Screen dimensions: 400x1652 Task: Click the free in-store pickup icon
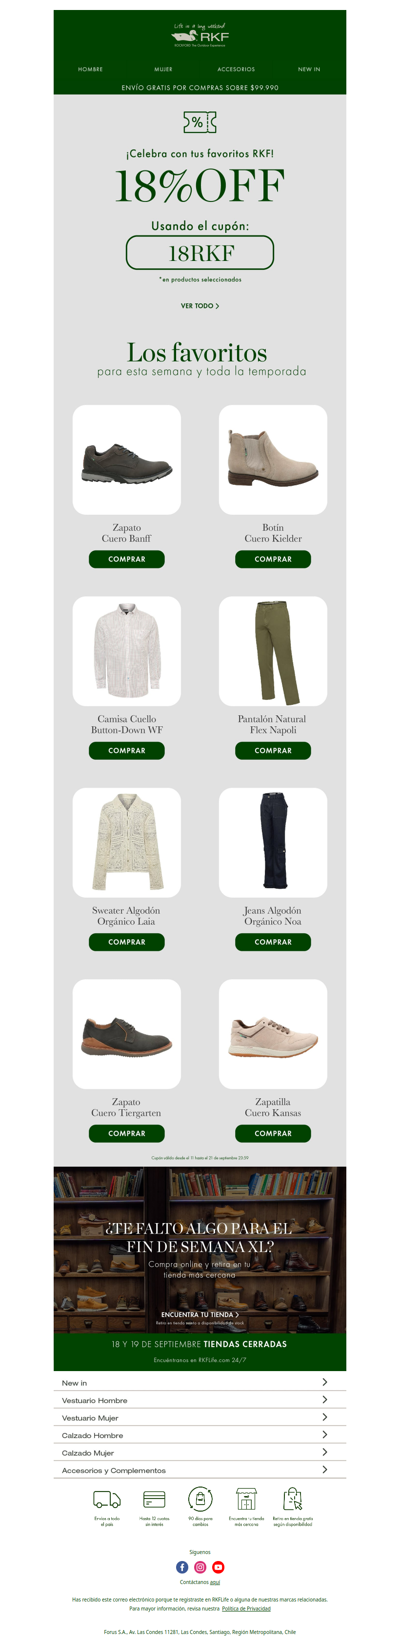pyautogui.click(x=292, y=1499)
